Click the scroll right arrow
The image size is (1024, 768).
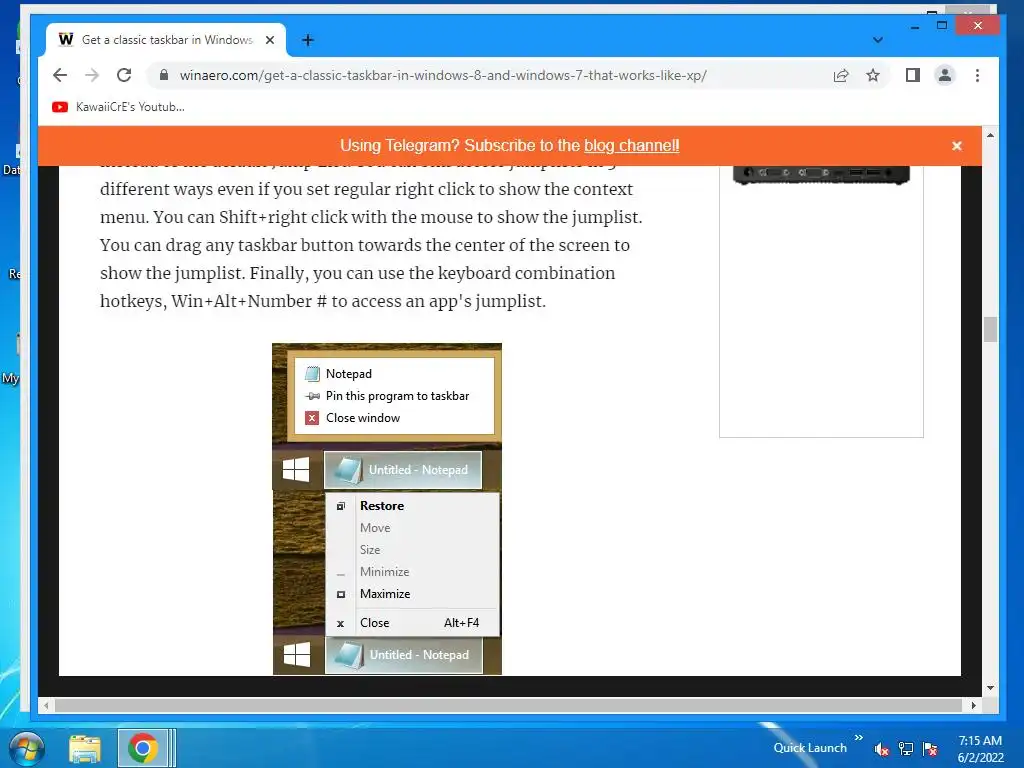pyautogui.click(x=973, y=705)
